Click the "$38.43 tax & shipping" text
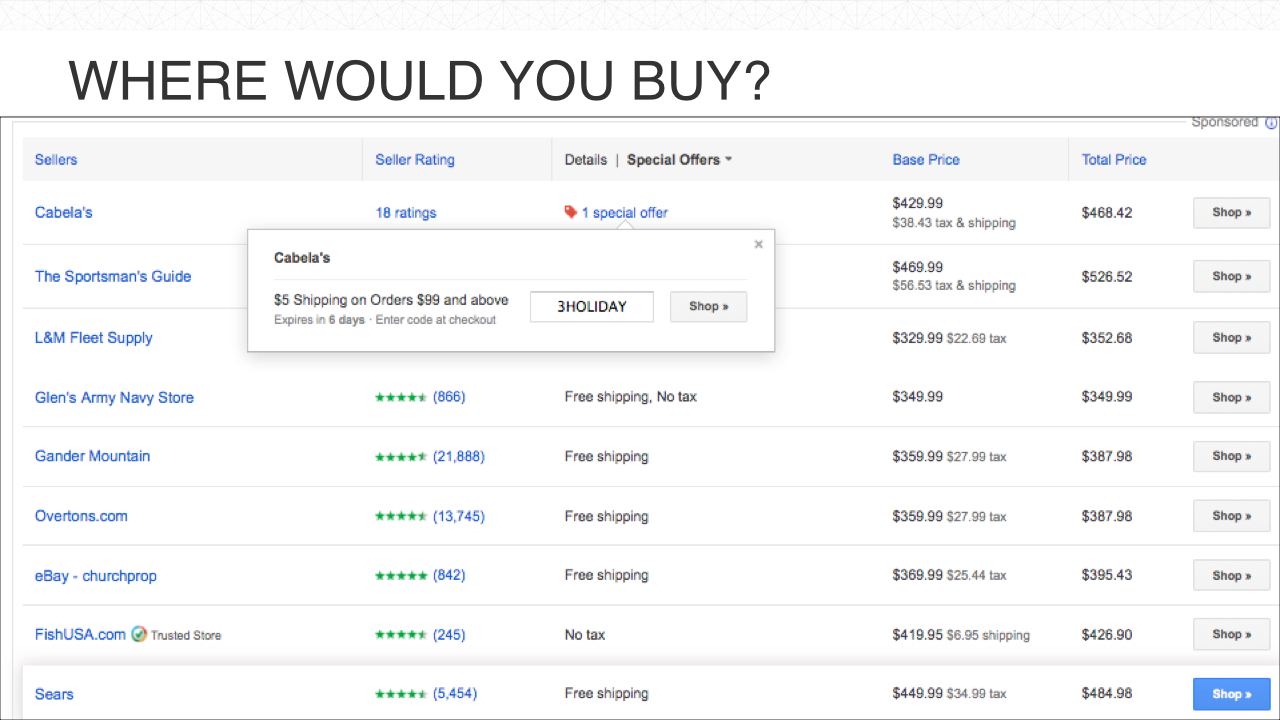 [954, 223]
